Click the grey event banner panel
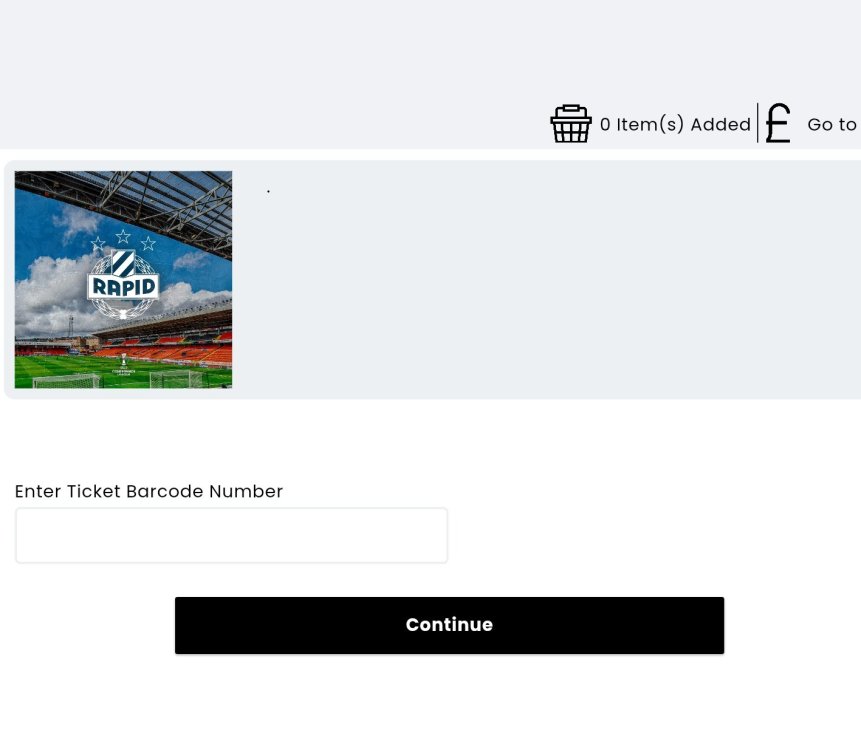 [550, 290]
